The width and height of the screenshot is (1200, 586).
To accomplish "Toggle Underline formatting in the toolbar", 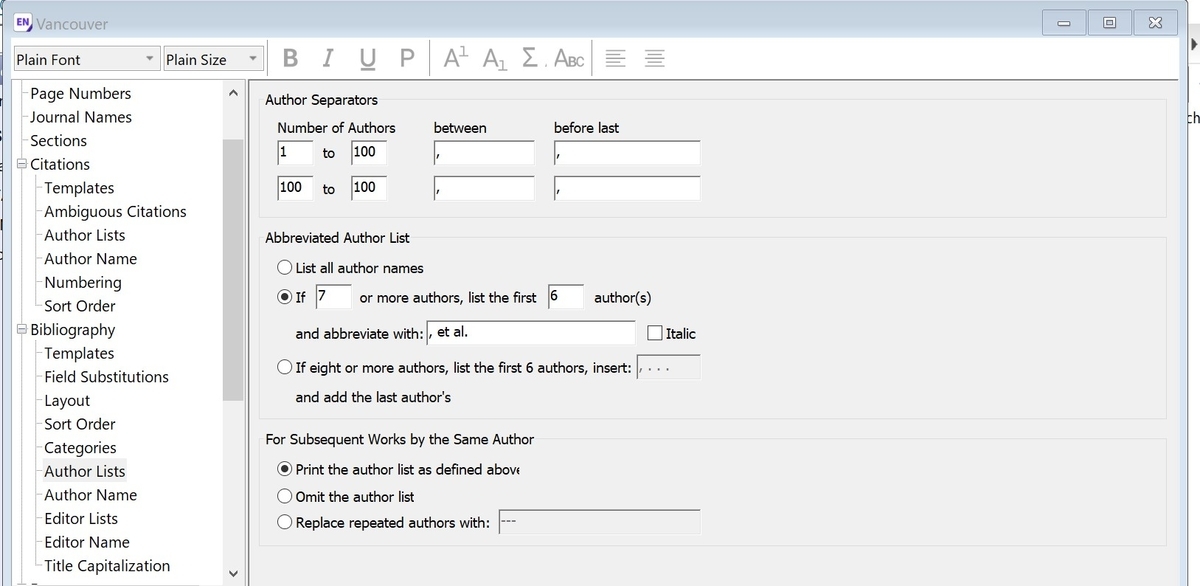I will coord(367,59).
